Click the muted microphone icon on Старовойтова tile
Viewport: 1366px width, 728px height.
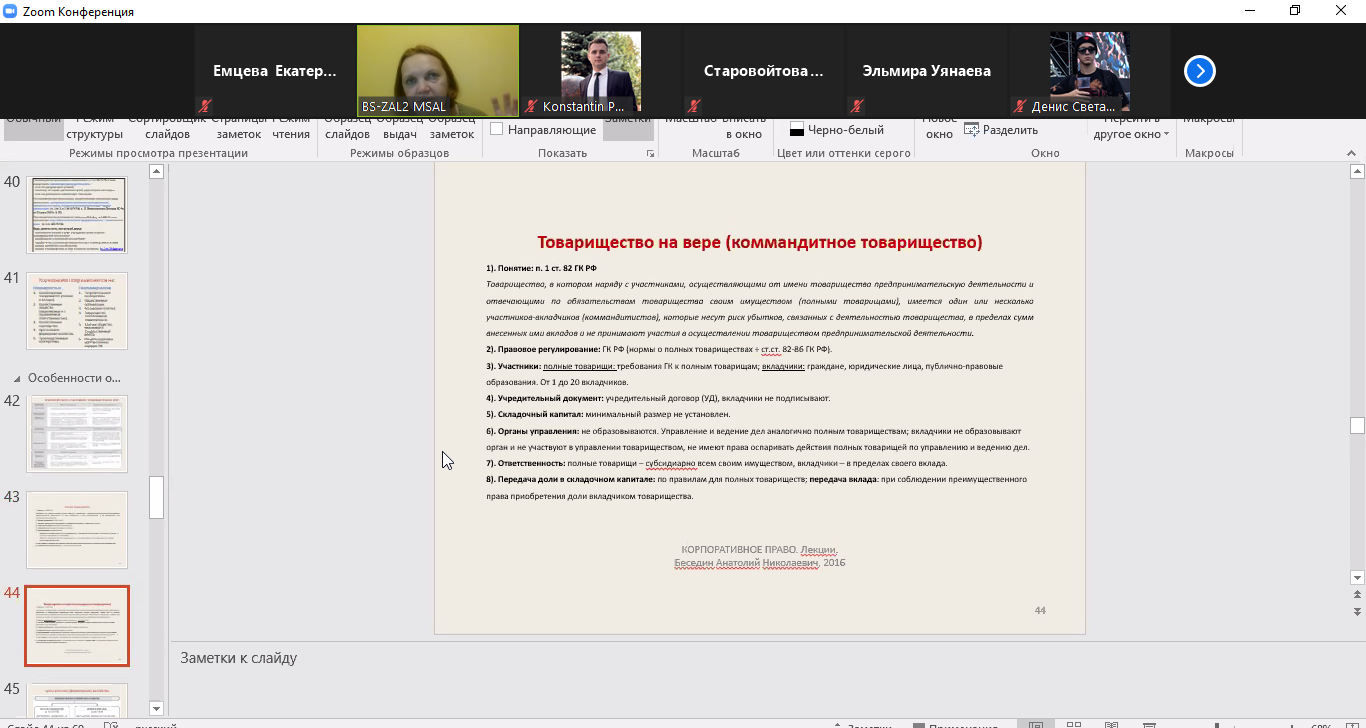tap(694, 105)
